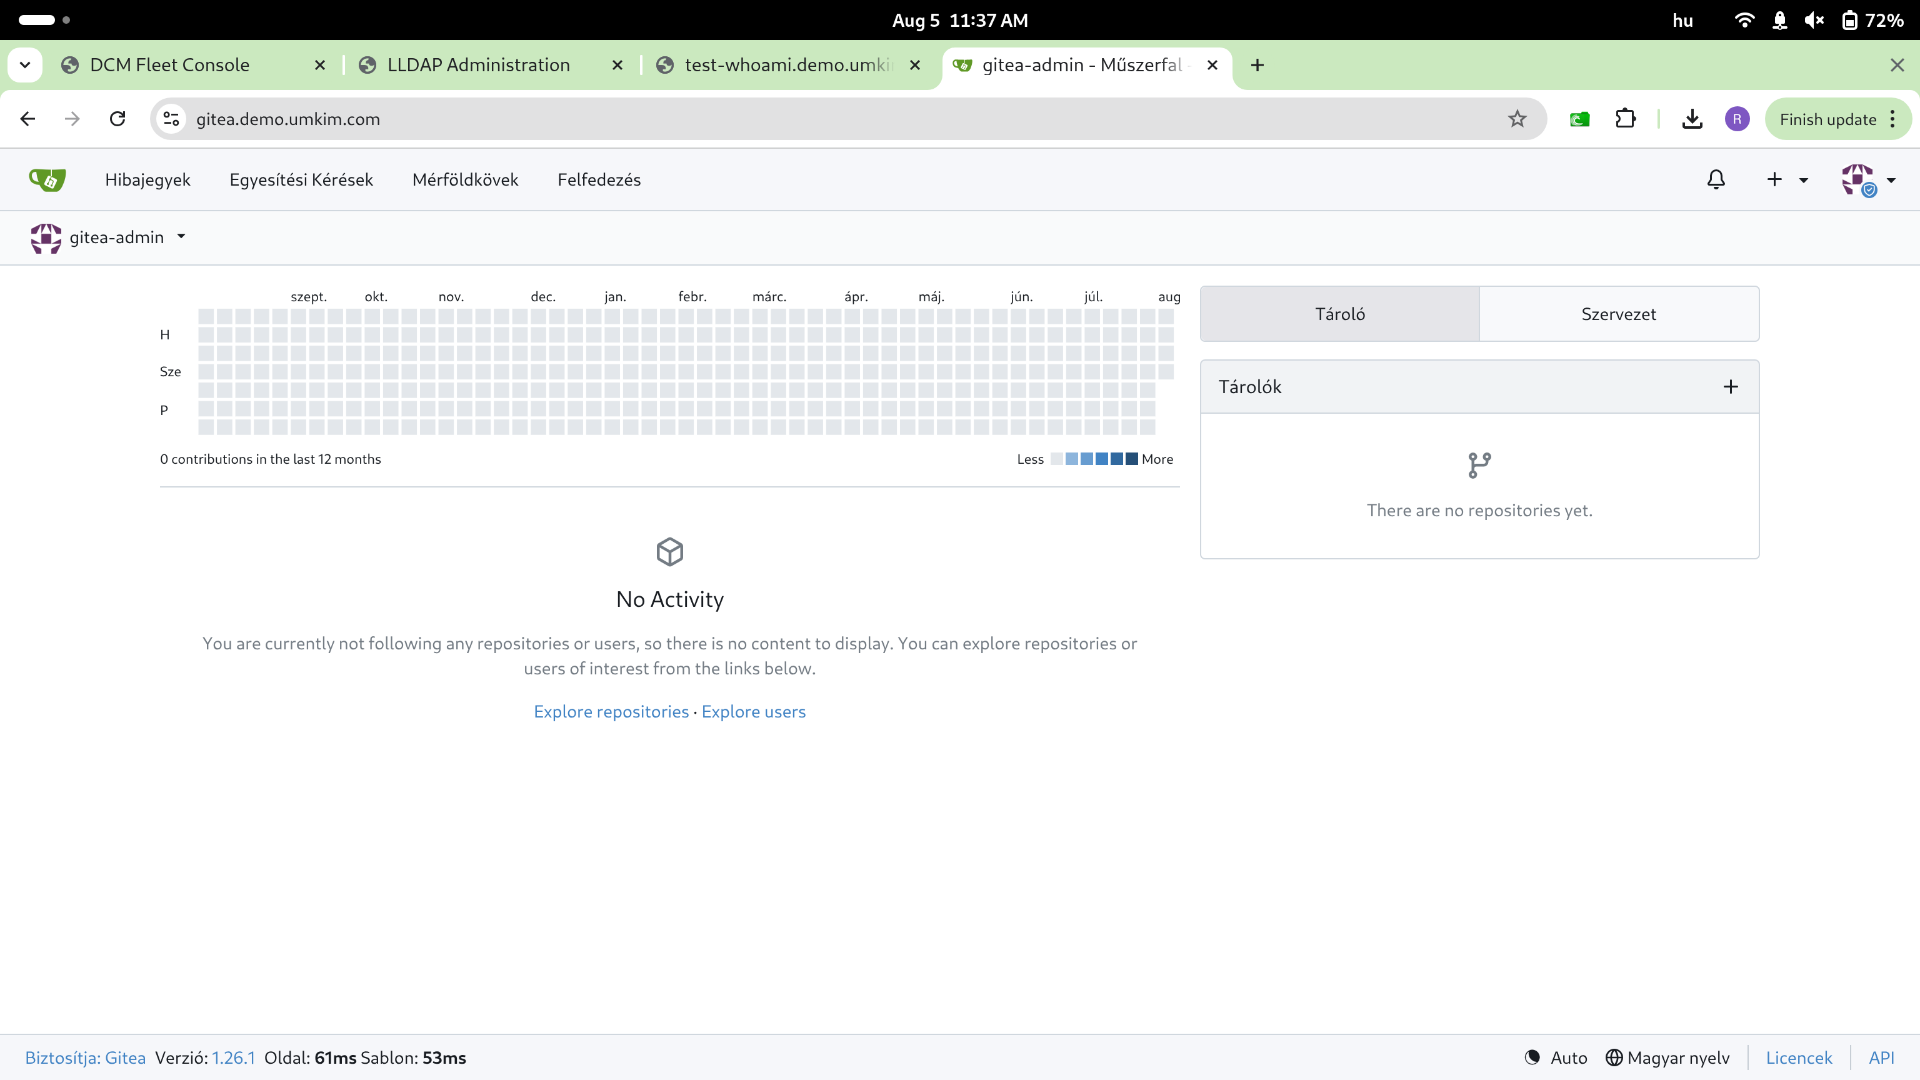Image resolution: width=1920 pixels, height=1080 pixels.
Task: Switch to test-whoami.demo tab
Action: [x=787, y=65]
